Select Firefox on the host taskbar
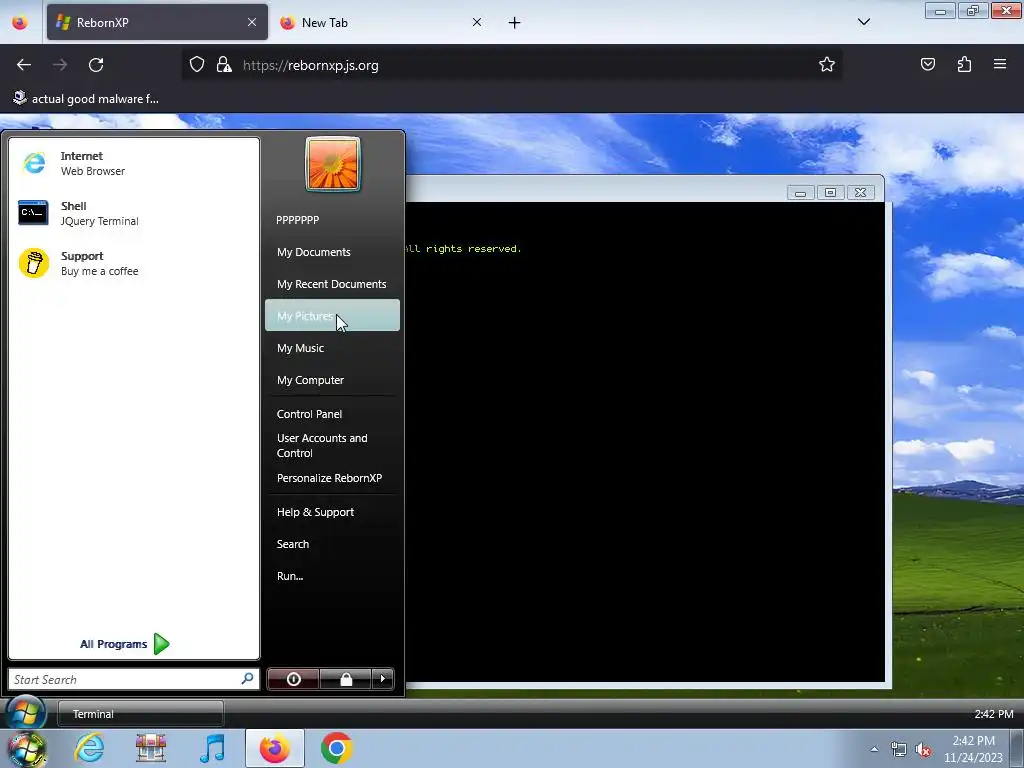 point(275,748)
